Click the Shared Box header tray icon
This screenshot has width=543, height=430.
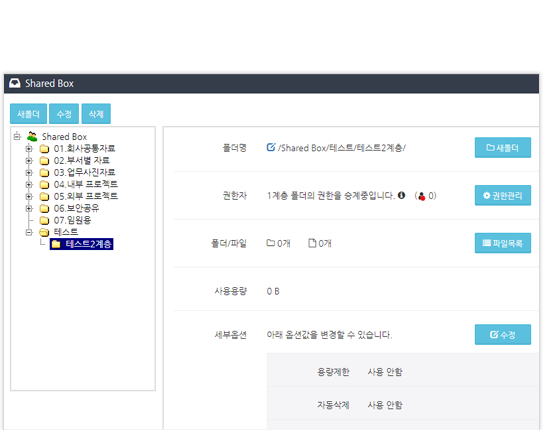pos(15,83)
